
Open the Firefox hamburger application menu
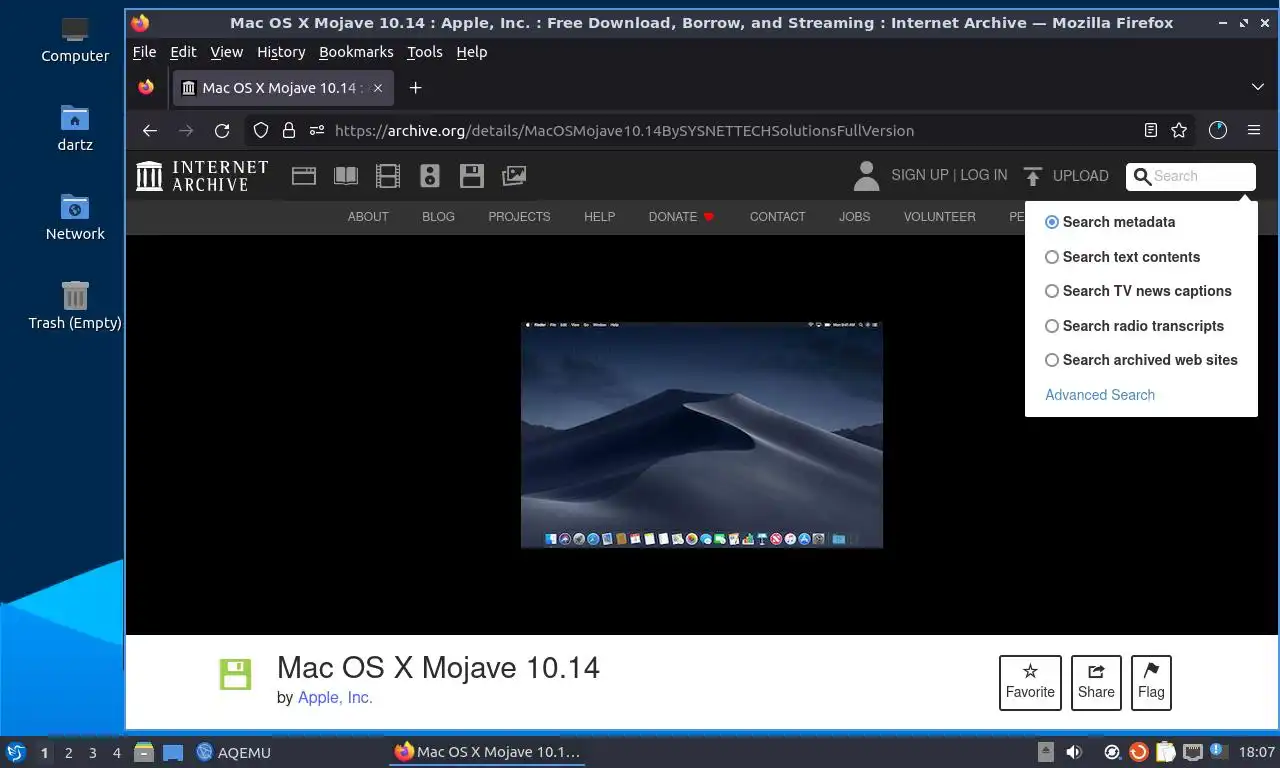point(1254,130)
